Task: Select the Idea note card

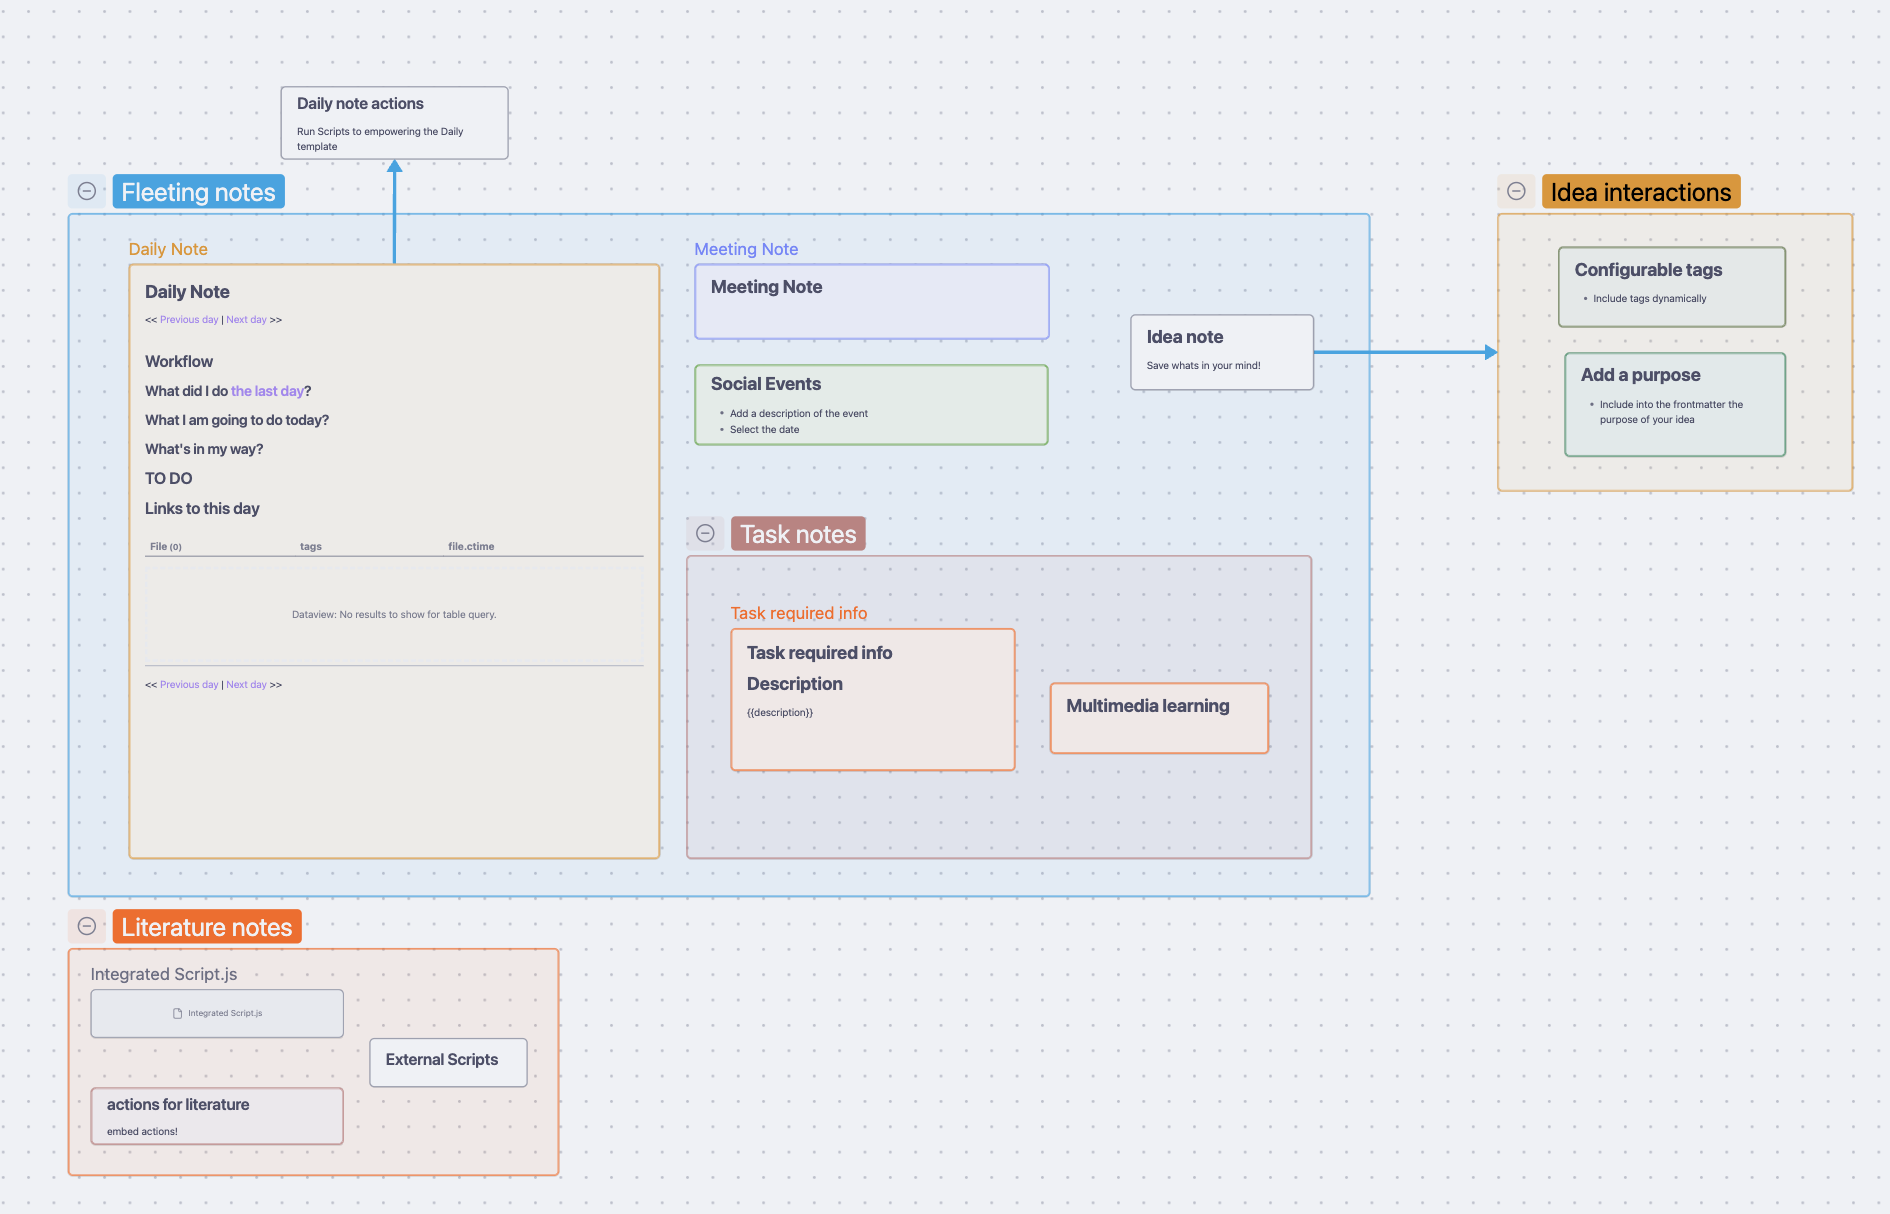Action: [1221, 352]
